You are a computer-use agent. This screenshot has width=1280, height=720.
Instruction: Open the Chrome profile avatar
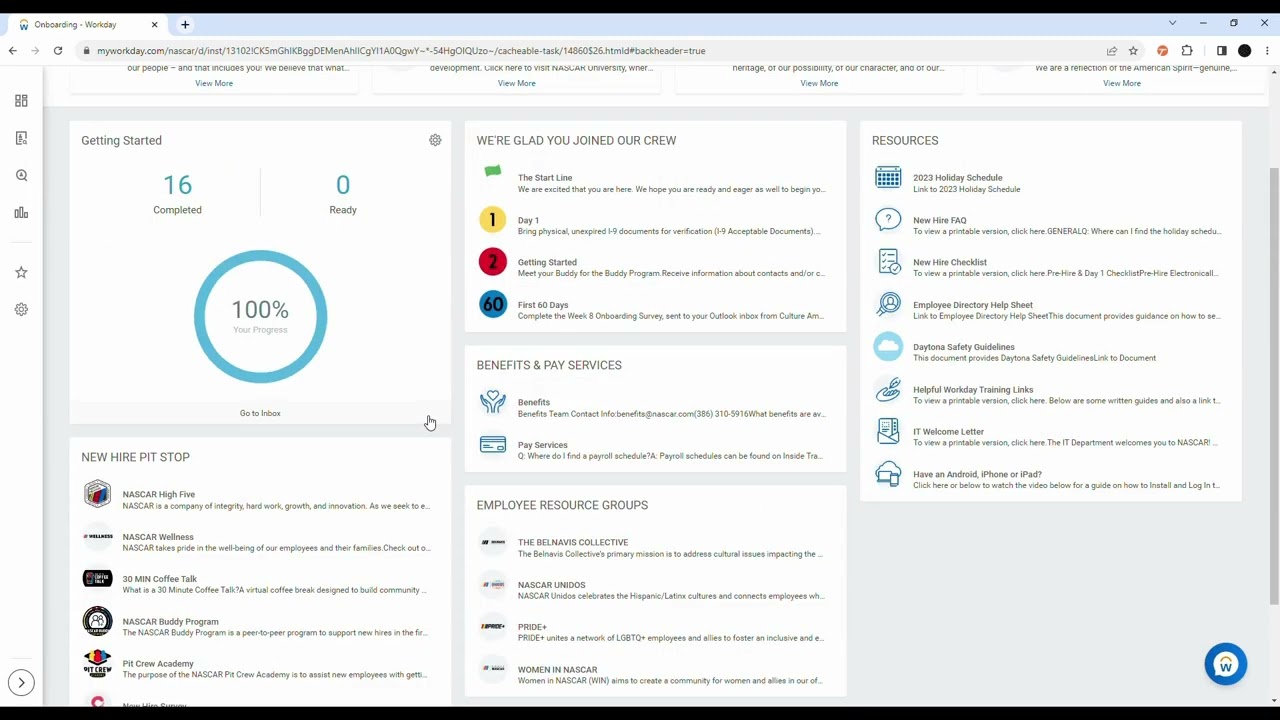point(1244,50)
